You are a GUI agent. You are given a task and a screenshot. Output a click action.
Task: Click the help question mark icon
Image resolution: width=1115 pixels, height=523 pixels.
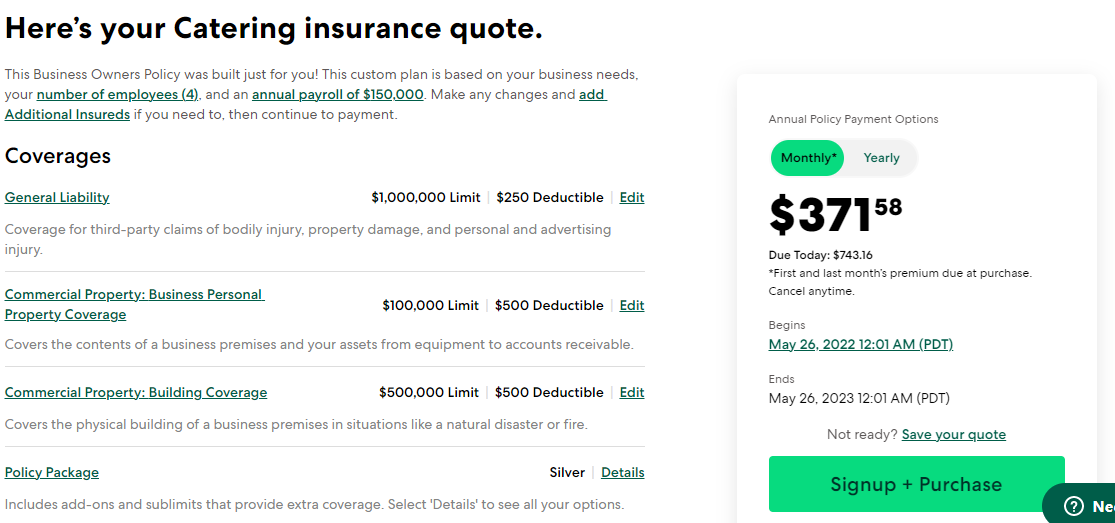point(1074,505)
